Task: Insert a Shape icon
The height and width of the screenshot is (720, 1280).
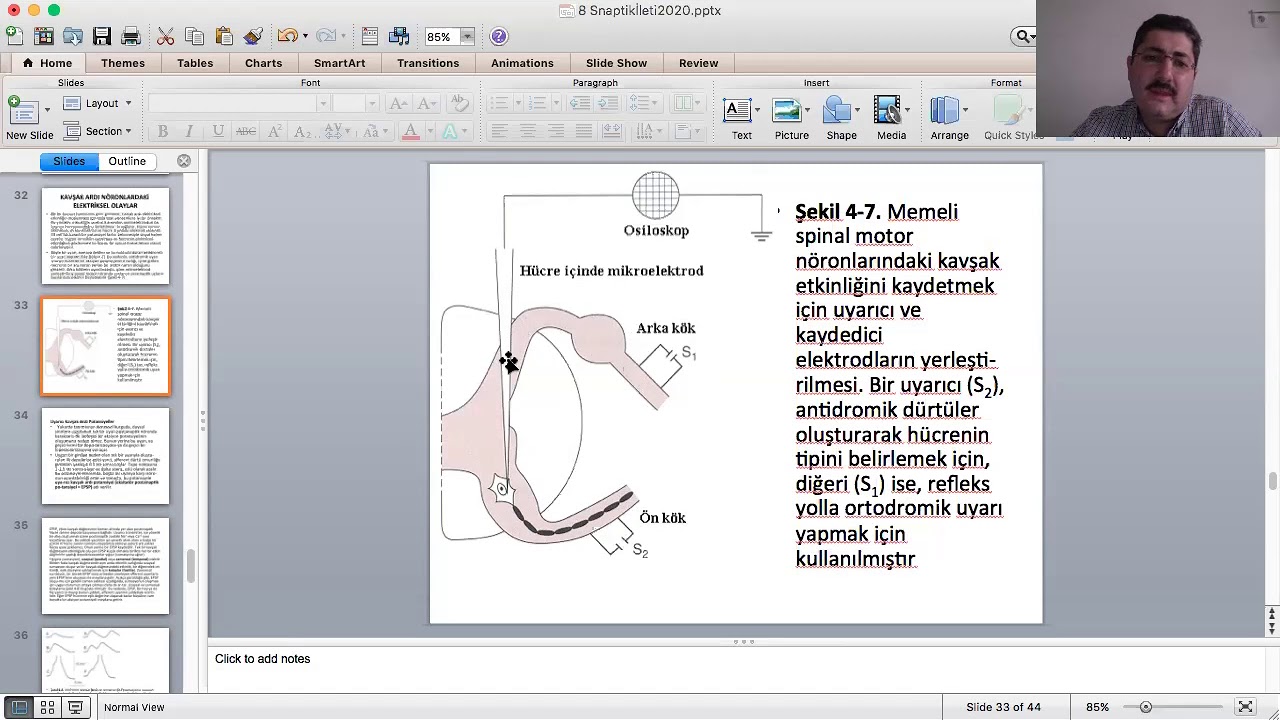Action: click(837, 110)
